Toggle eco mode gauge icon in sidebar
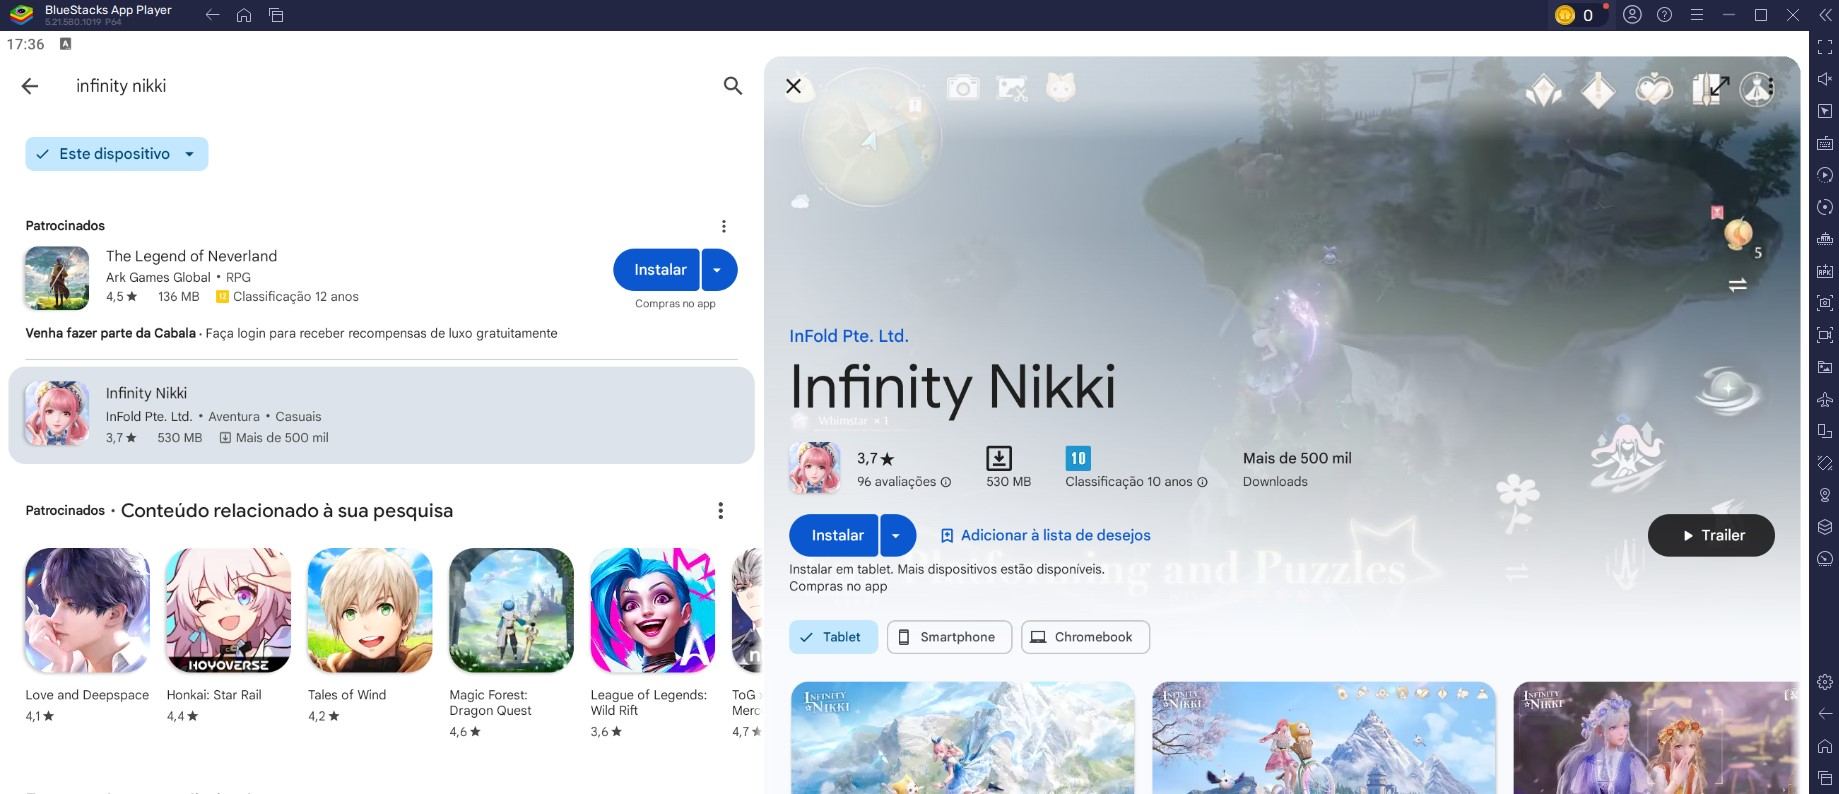 1825,559
